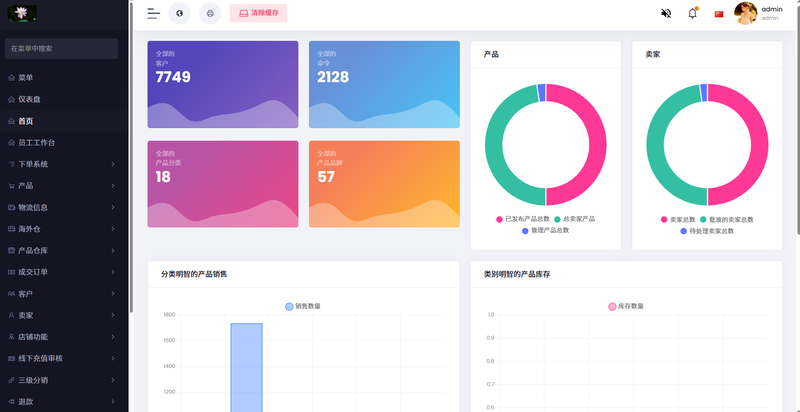The height and width of the screenshot is (412, 800).
Task: Toggle the muted sound speaker icon
Action: click(666, 14)
